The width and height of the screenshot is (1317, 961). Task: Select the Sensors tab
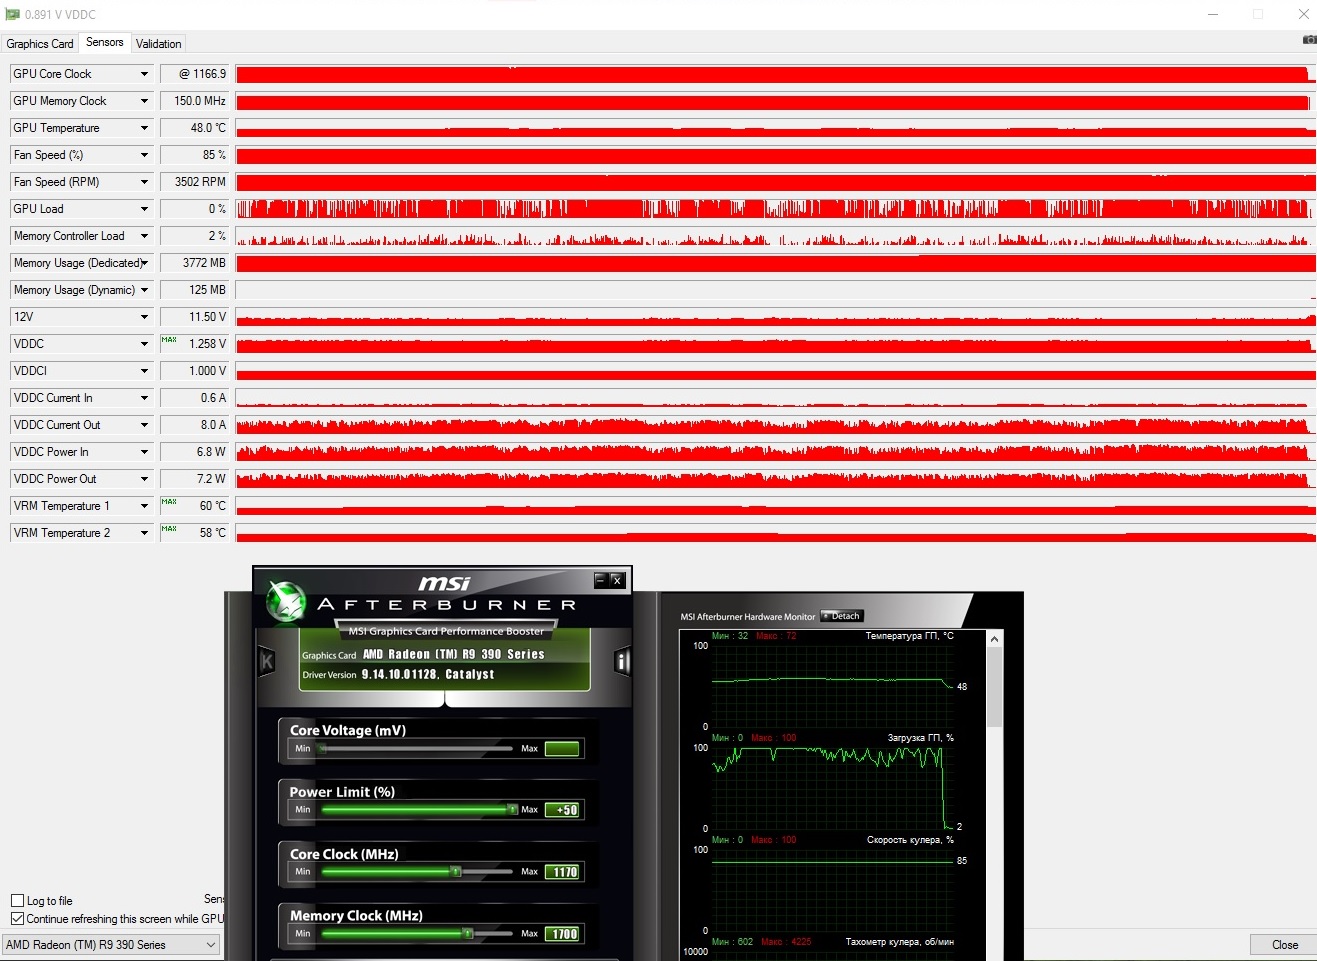tap(105, 42)
